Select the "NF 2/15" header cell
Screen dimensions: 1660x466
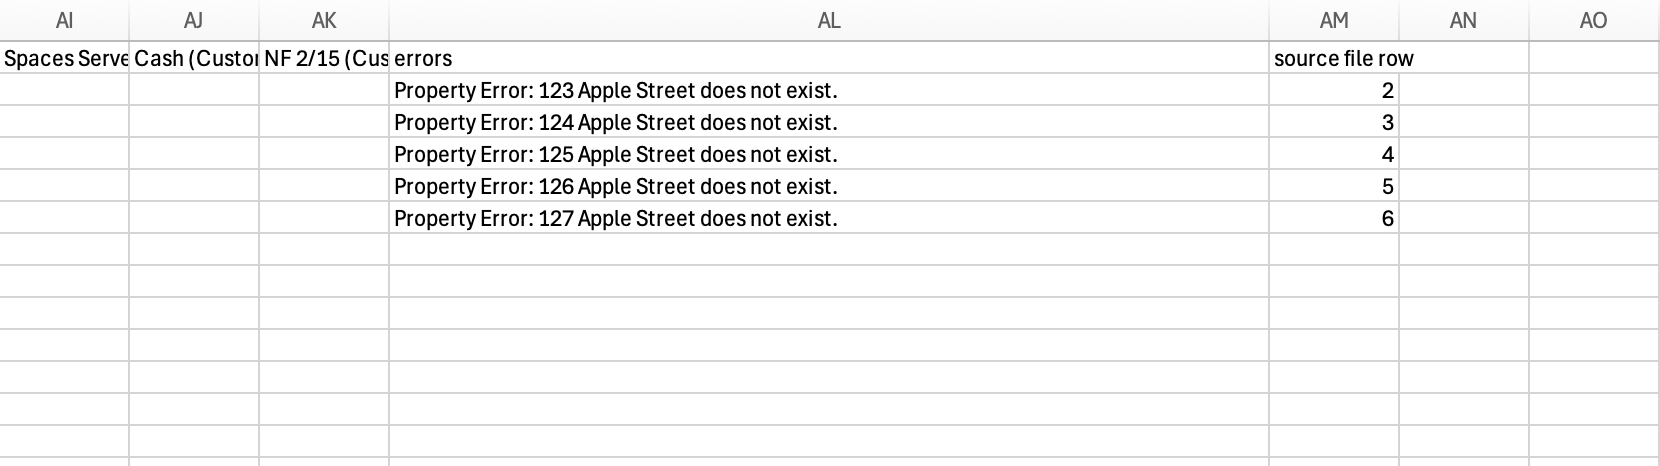[324, 58]
